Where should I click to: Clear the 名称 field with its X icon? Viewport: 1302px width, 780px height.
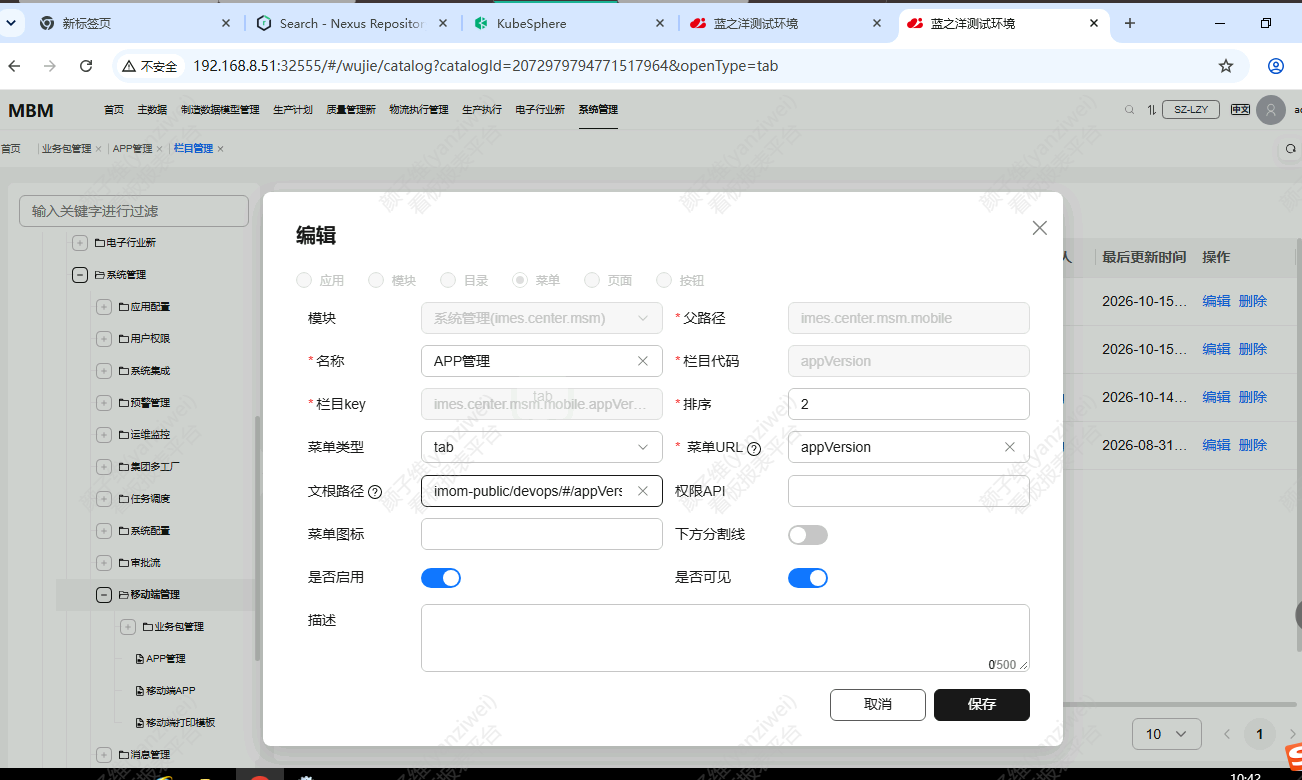[x=643, y=361]
